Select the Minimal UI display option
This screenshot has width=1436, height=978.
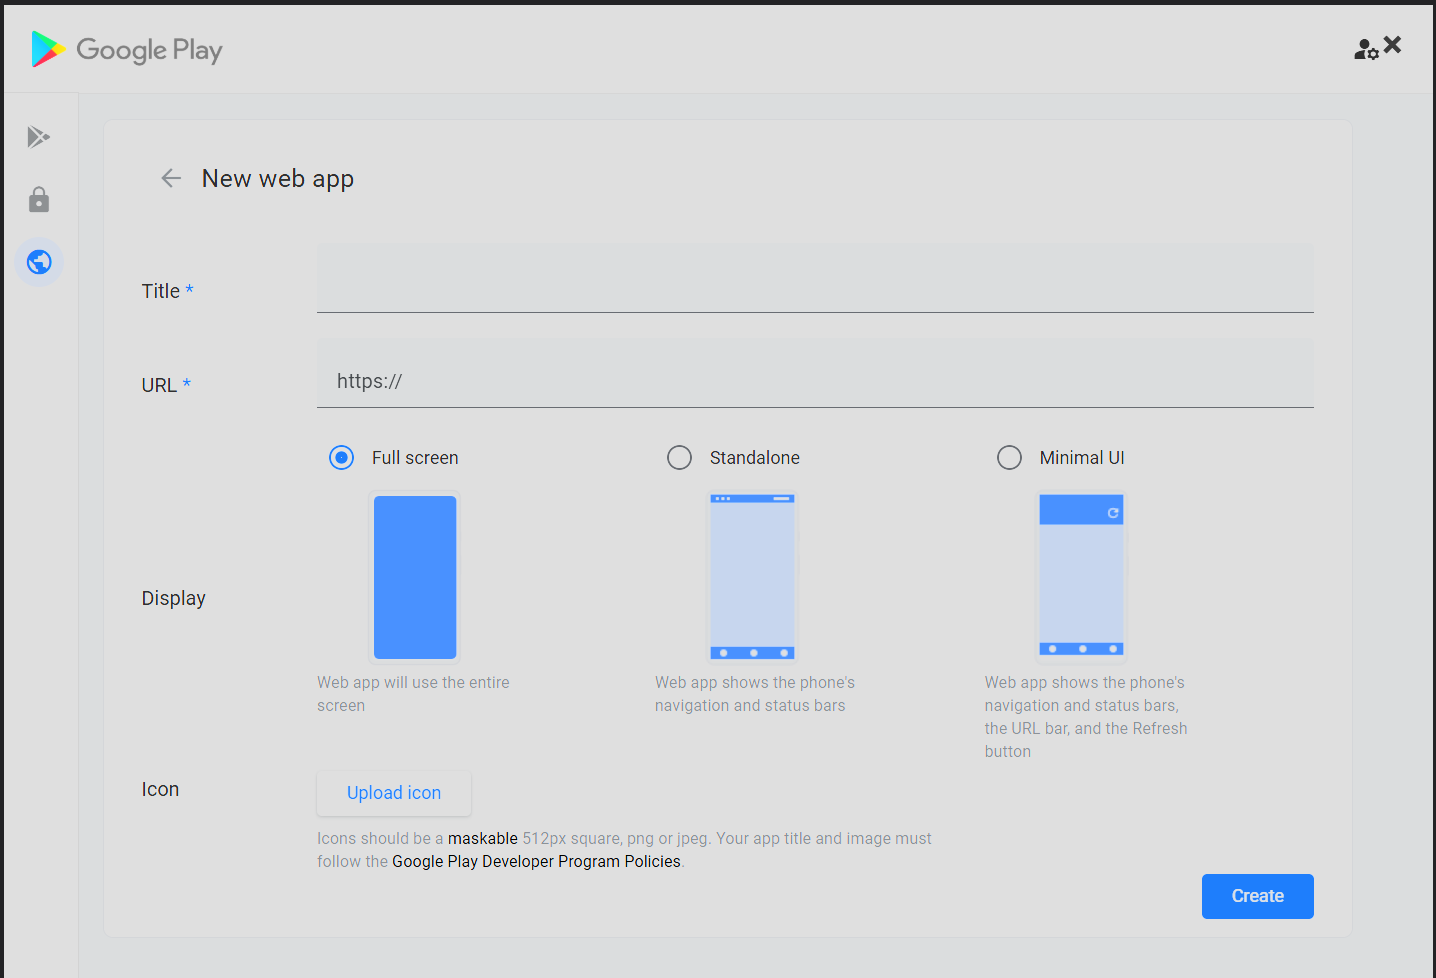1010,458
